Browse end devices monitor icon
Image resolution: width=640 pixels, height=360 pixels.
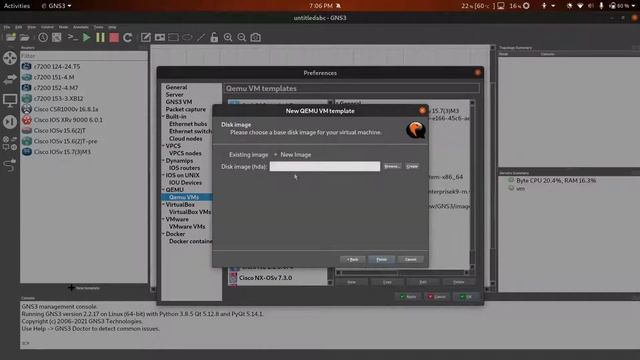click(x=10, y=100)
